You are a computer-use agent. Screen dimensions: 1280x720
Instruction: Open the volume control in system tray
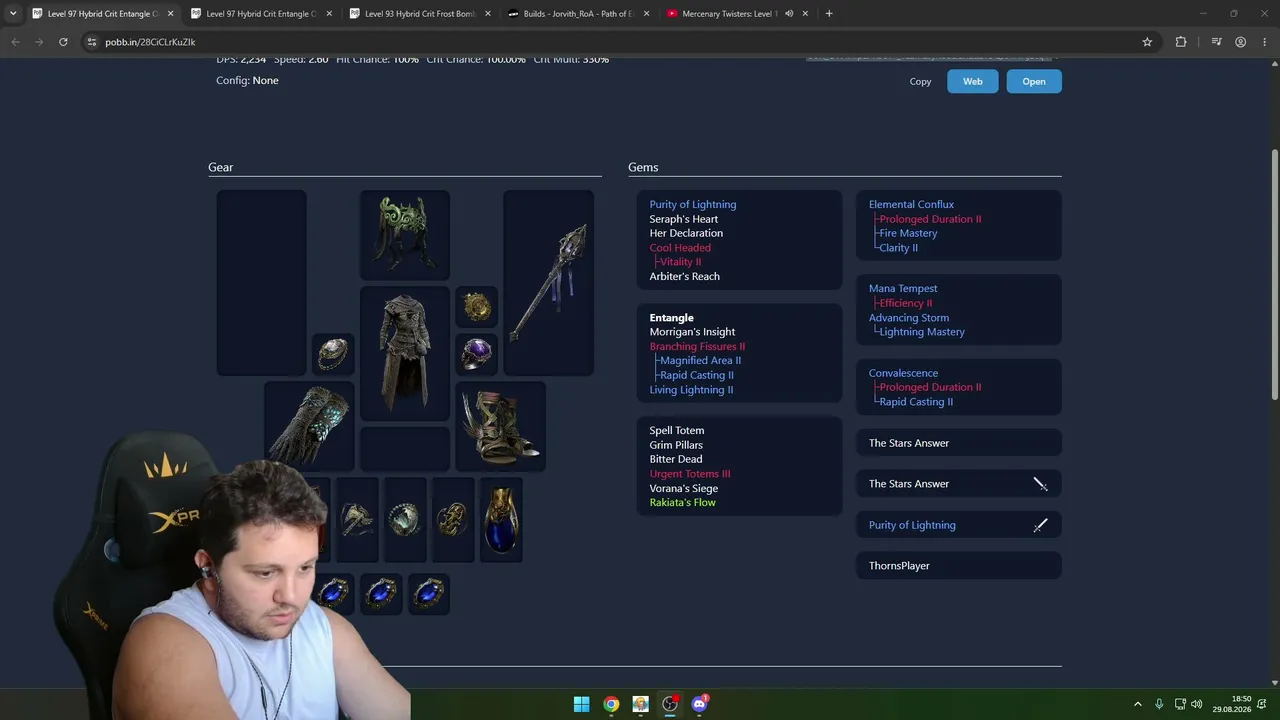(x=1197, y=704)
